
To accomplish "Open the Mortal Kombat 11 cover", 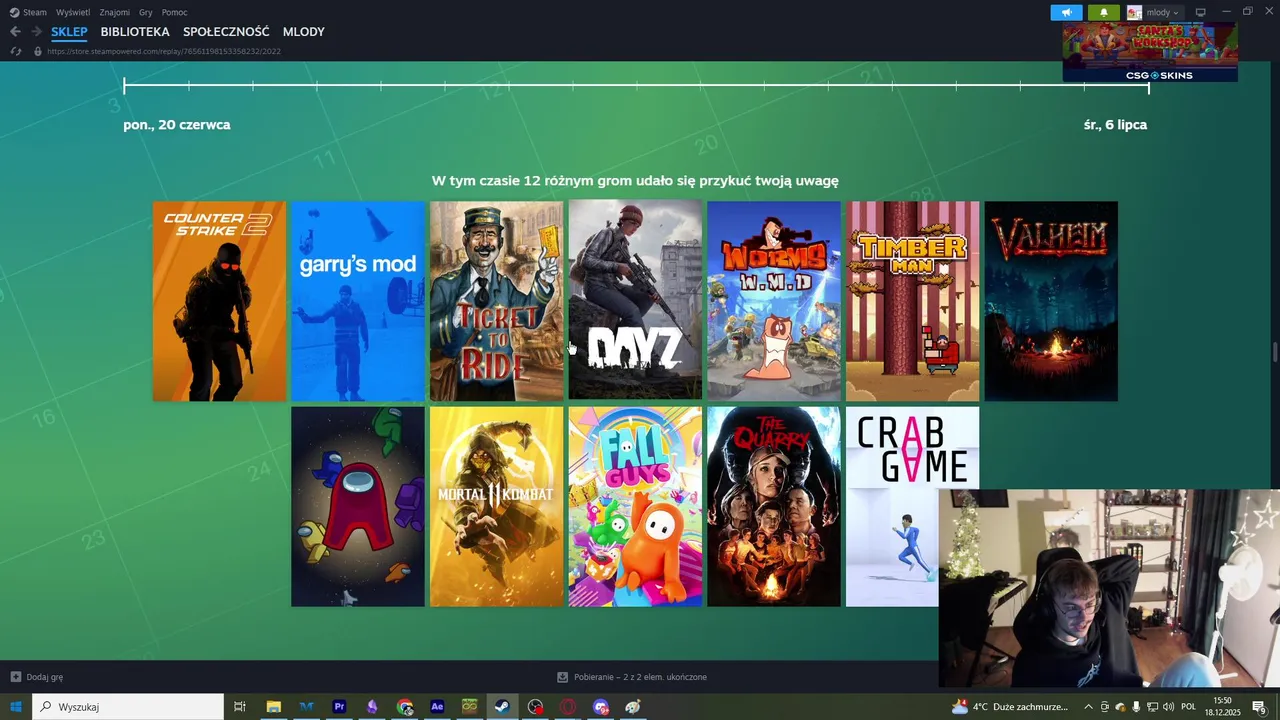I will (x=497, y=506).
